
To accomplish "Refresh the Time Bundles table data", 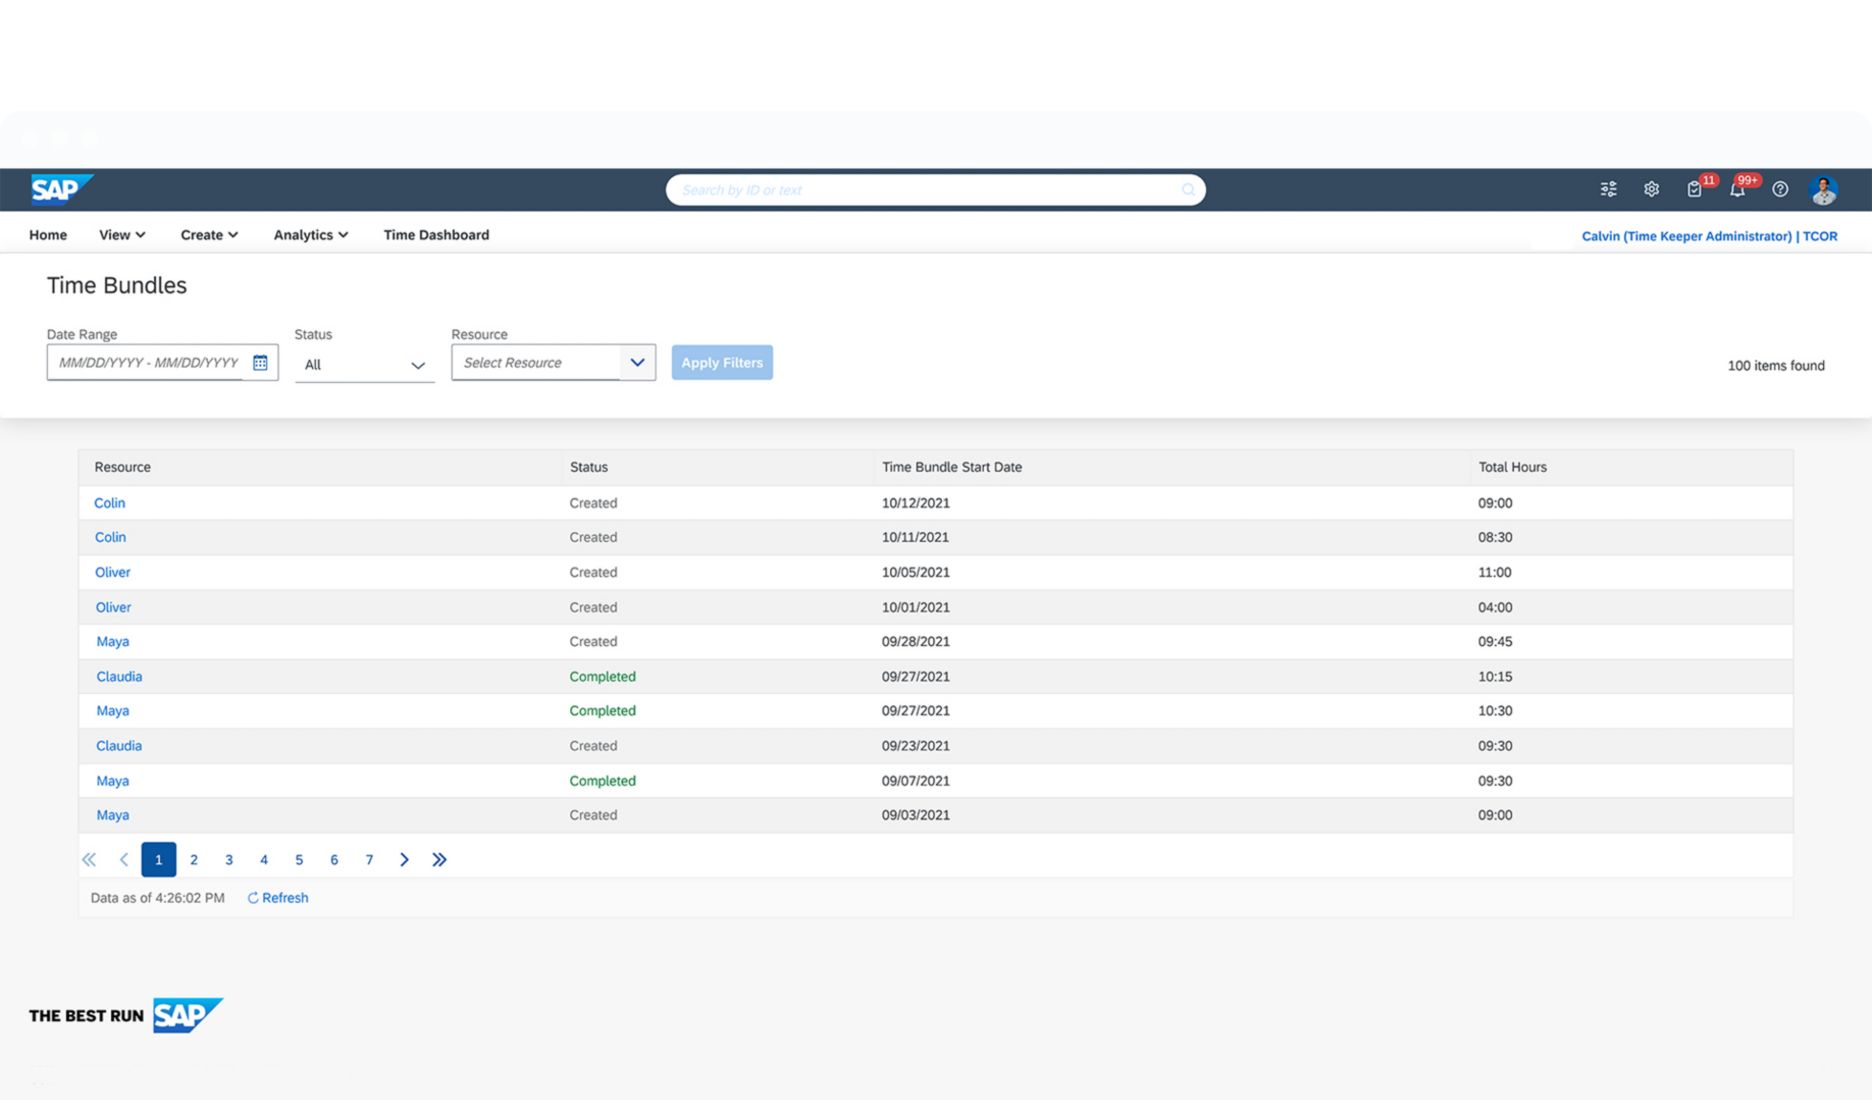I will (x=278, y=897).
